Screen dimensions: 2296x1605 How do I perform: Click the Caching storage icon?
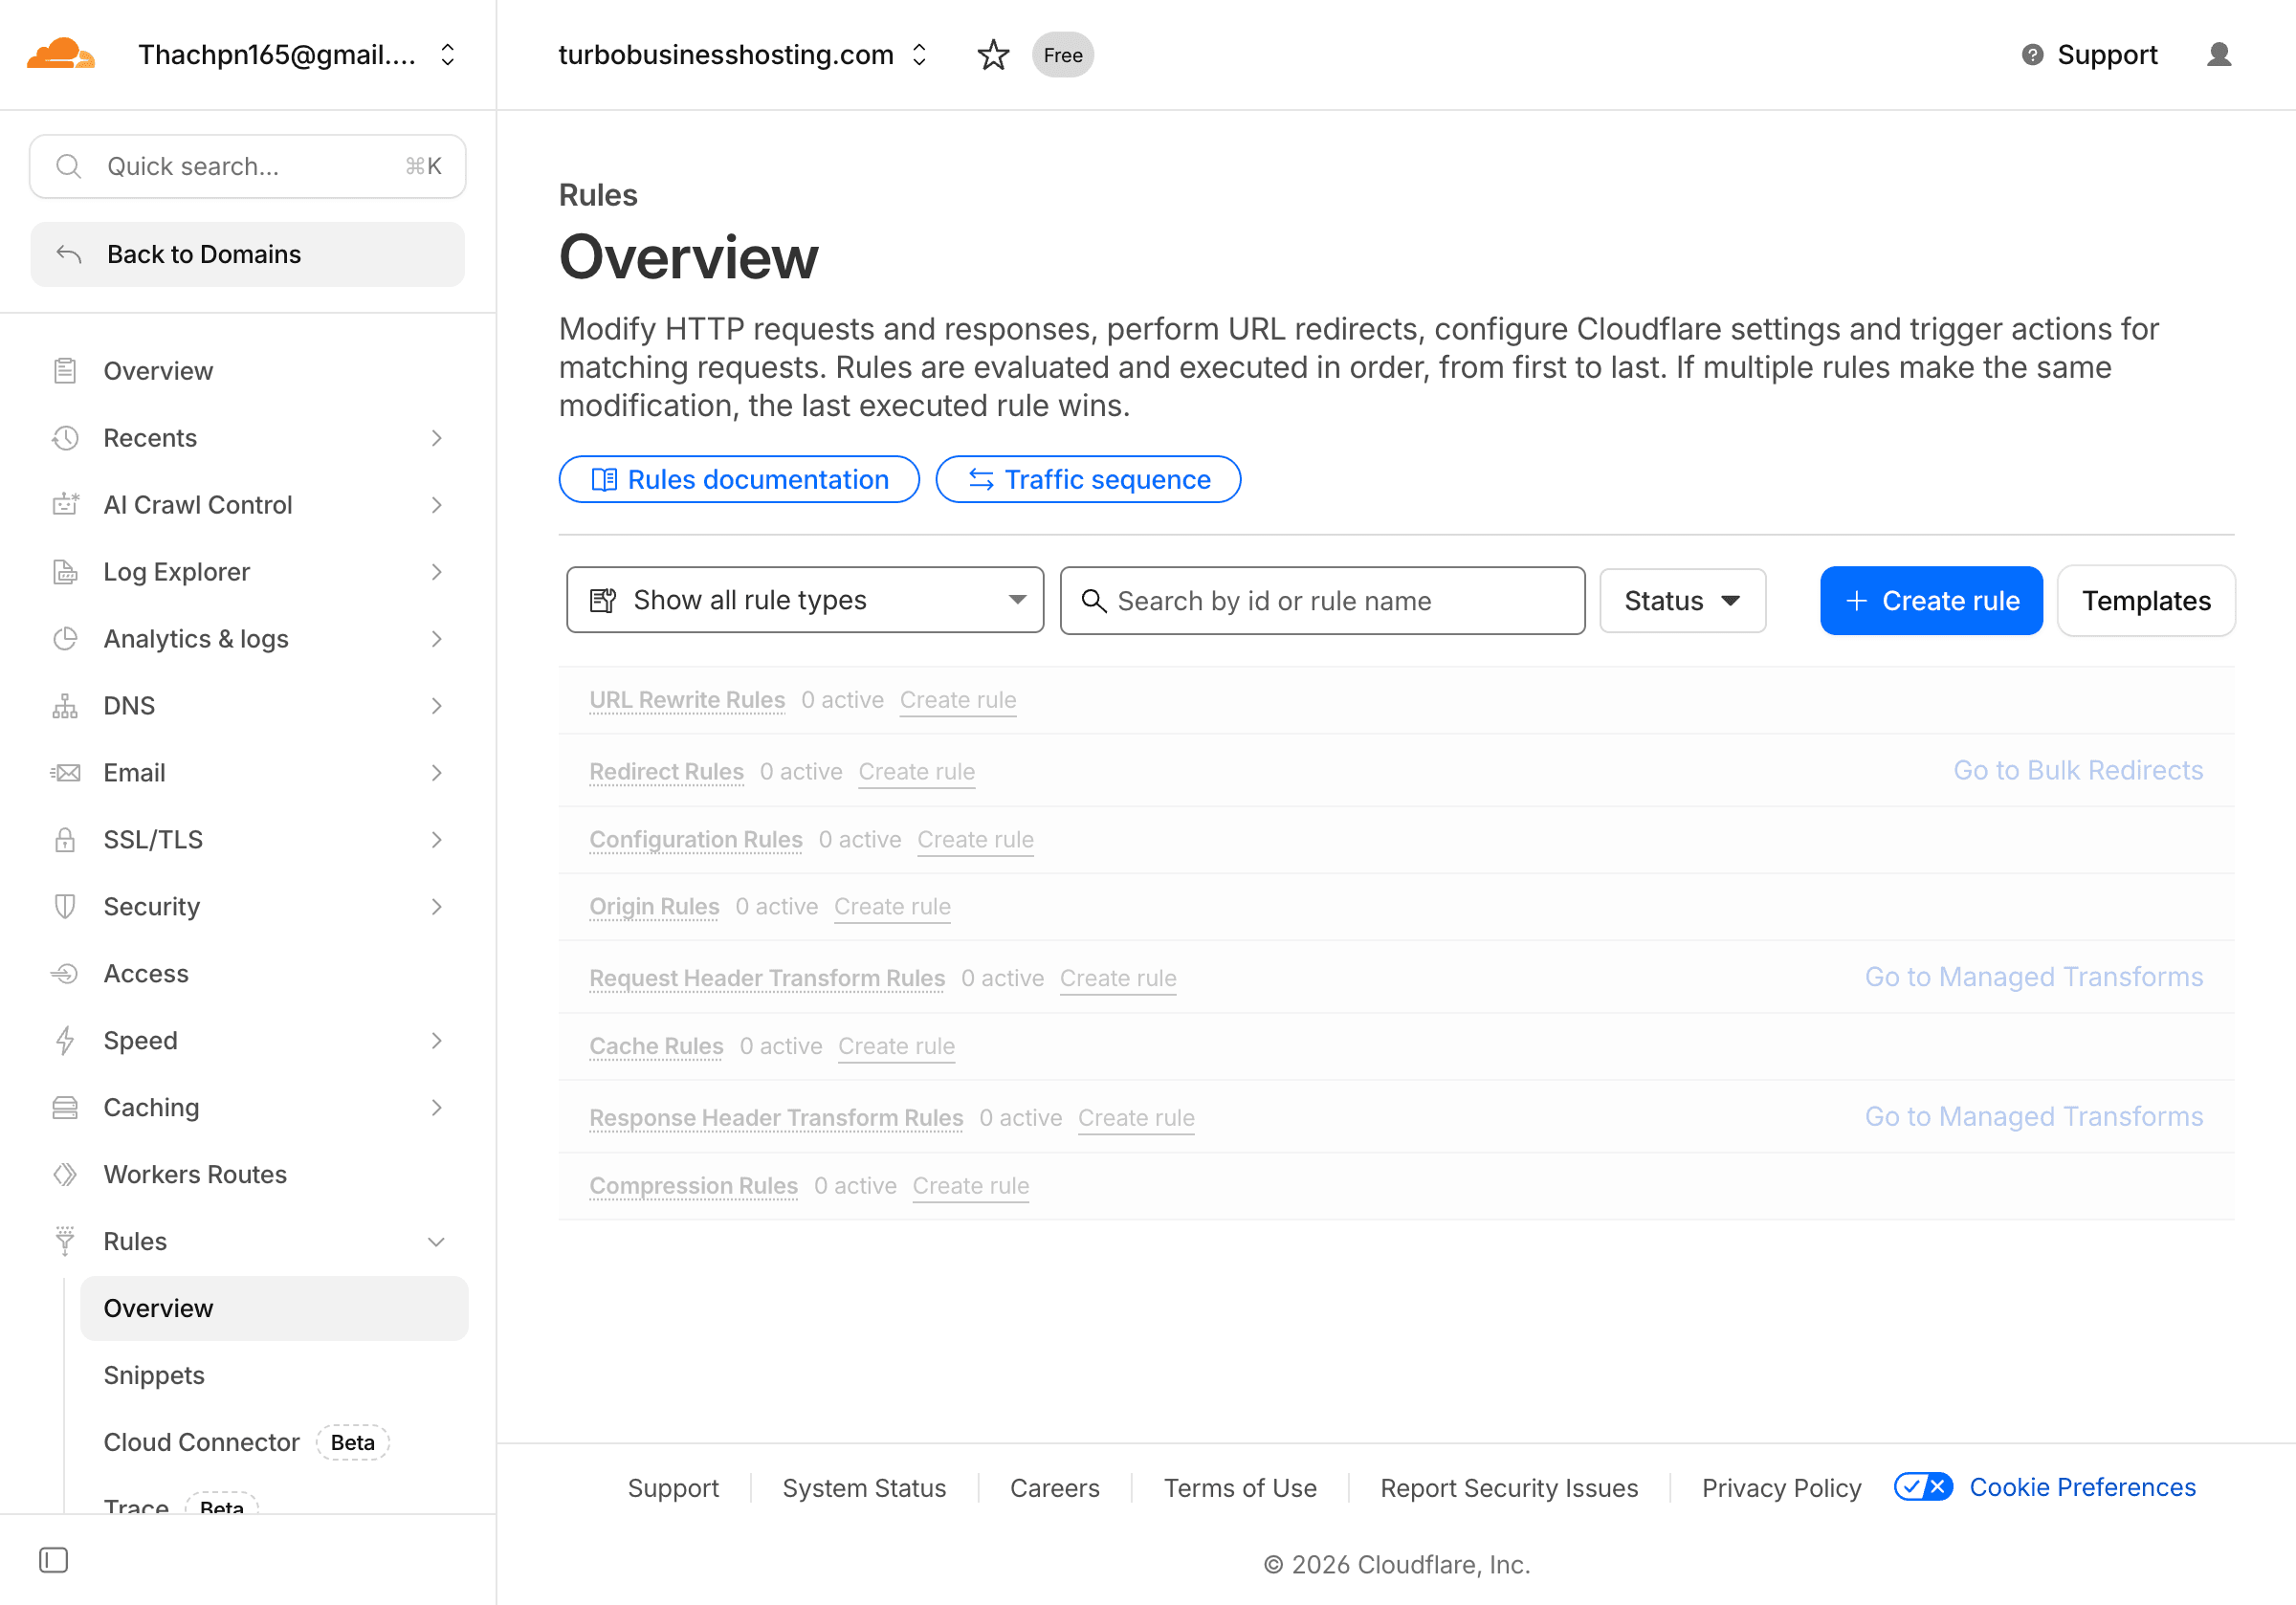pos(65,1108)
